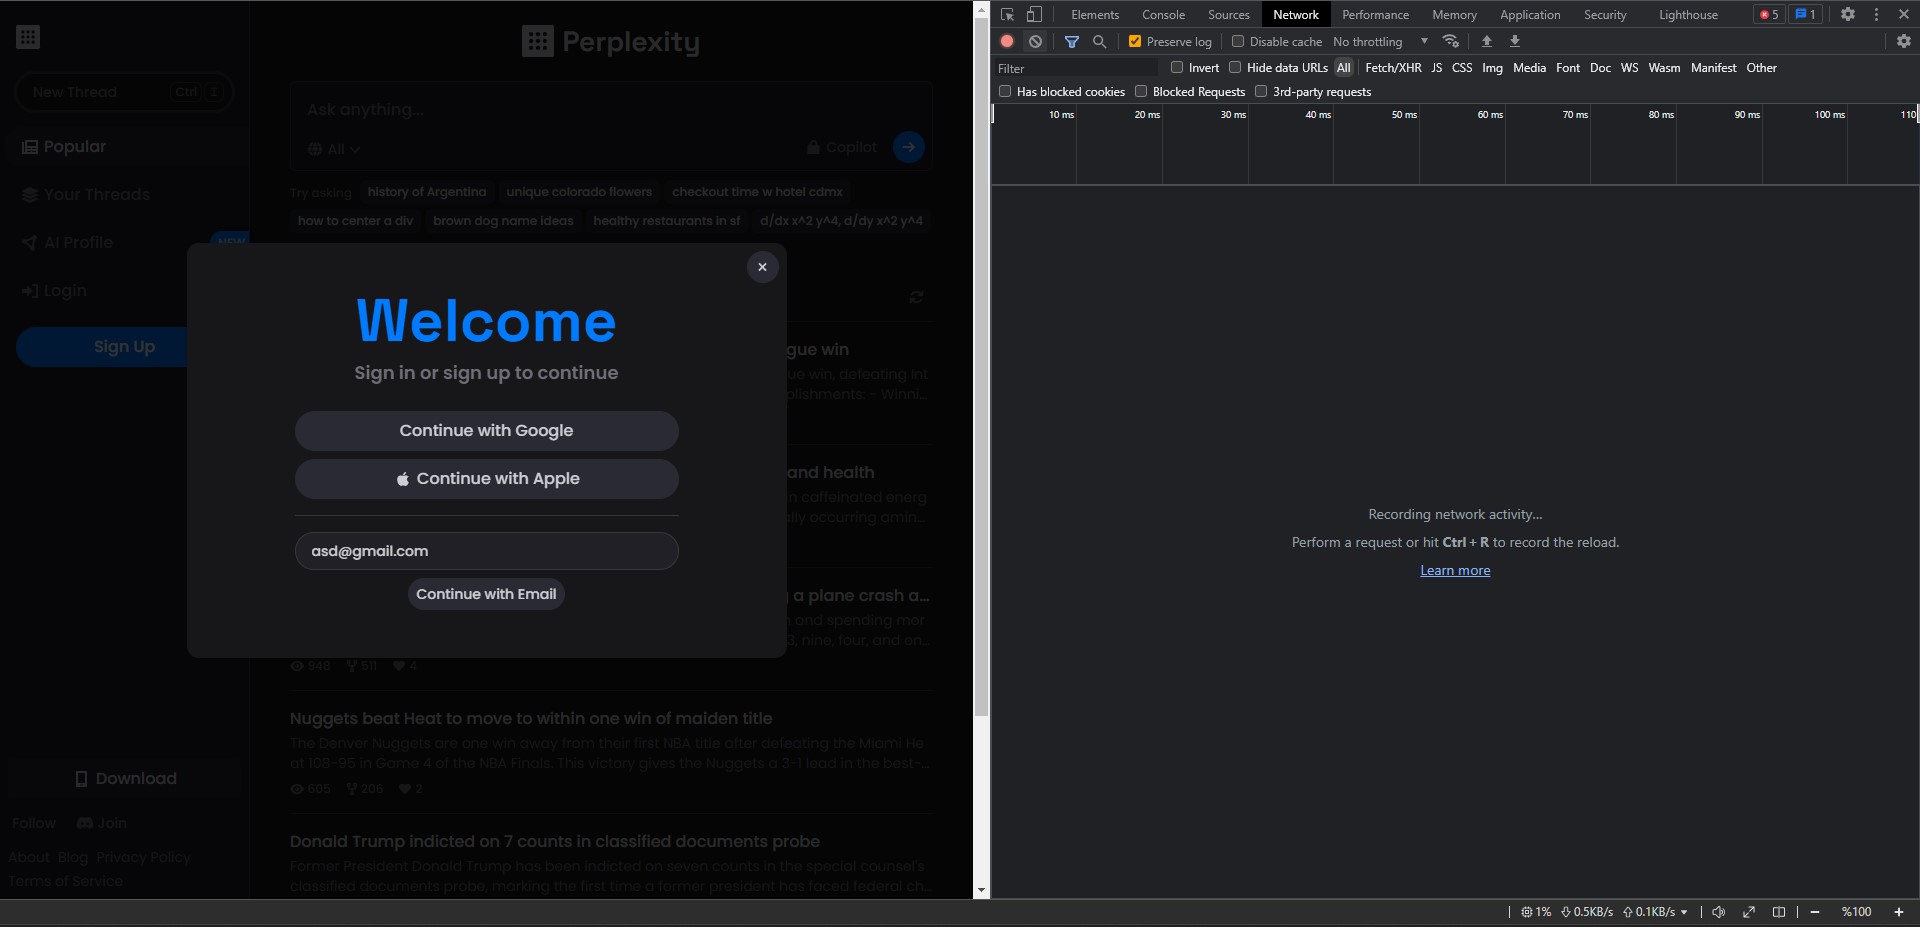
Task: Click the Download button
Action: tap(126, 778)
